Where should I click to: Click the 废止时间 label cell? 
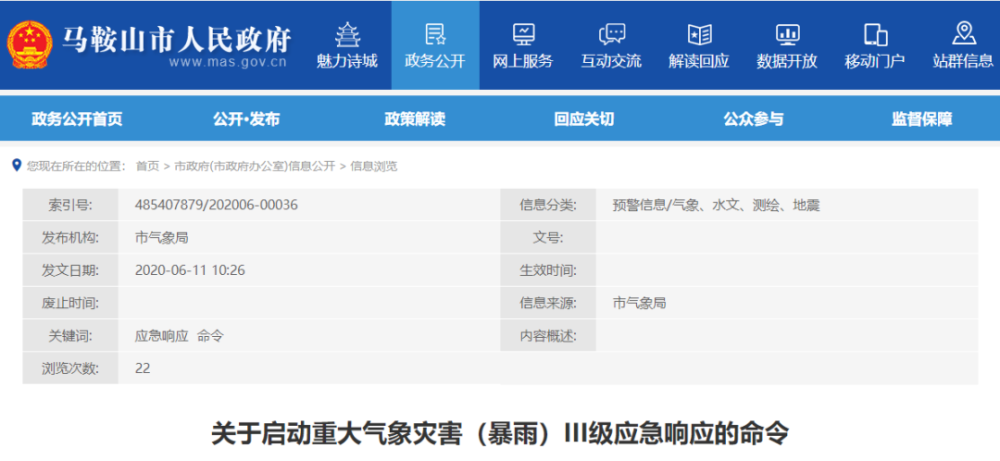[x=70, y=303]
